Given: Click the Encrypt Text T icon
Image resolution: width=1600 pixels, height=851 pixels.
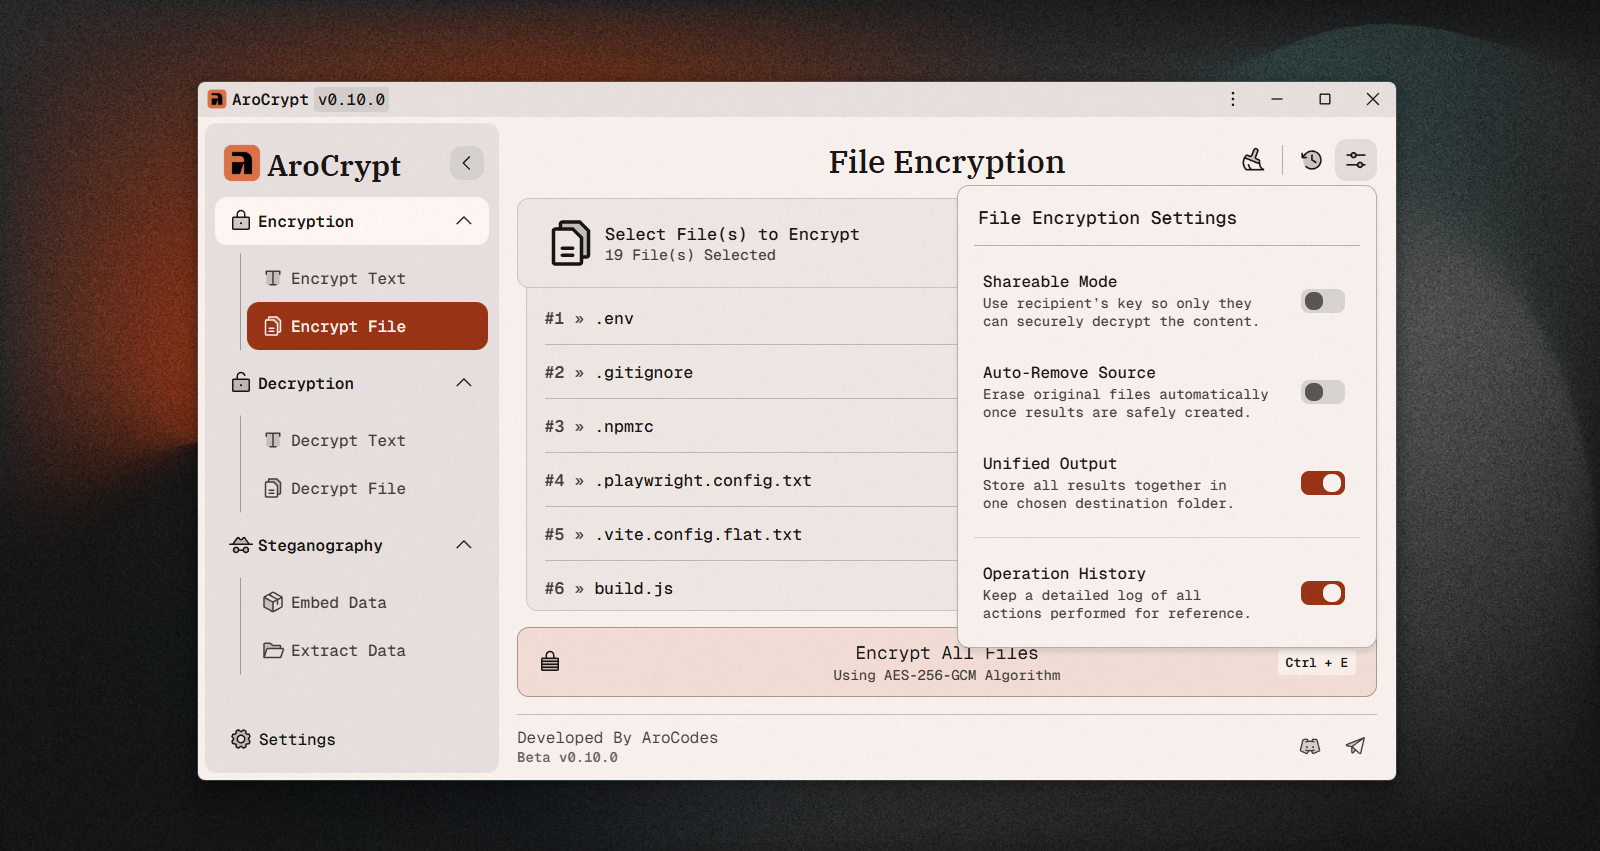Looking at the screenshot, I should 273,278.
